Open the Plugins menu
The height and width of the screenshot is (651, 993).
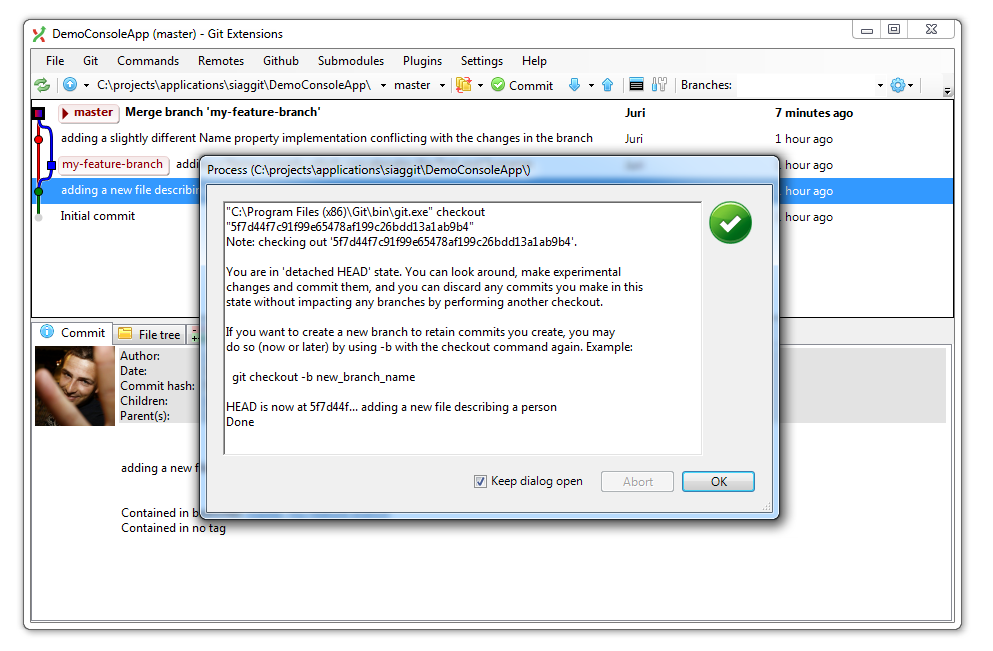[422, 61]
